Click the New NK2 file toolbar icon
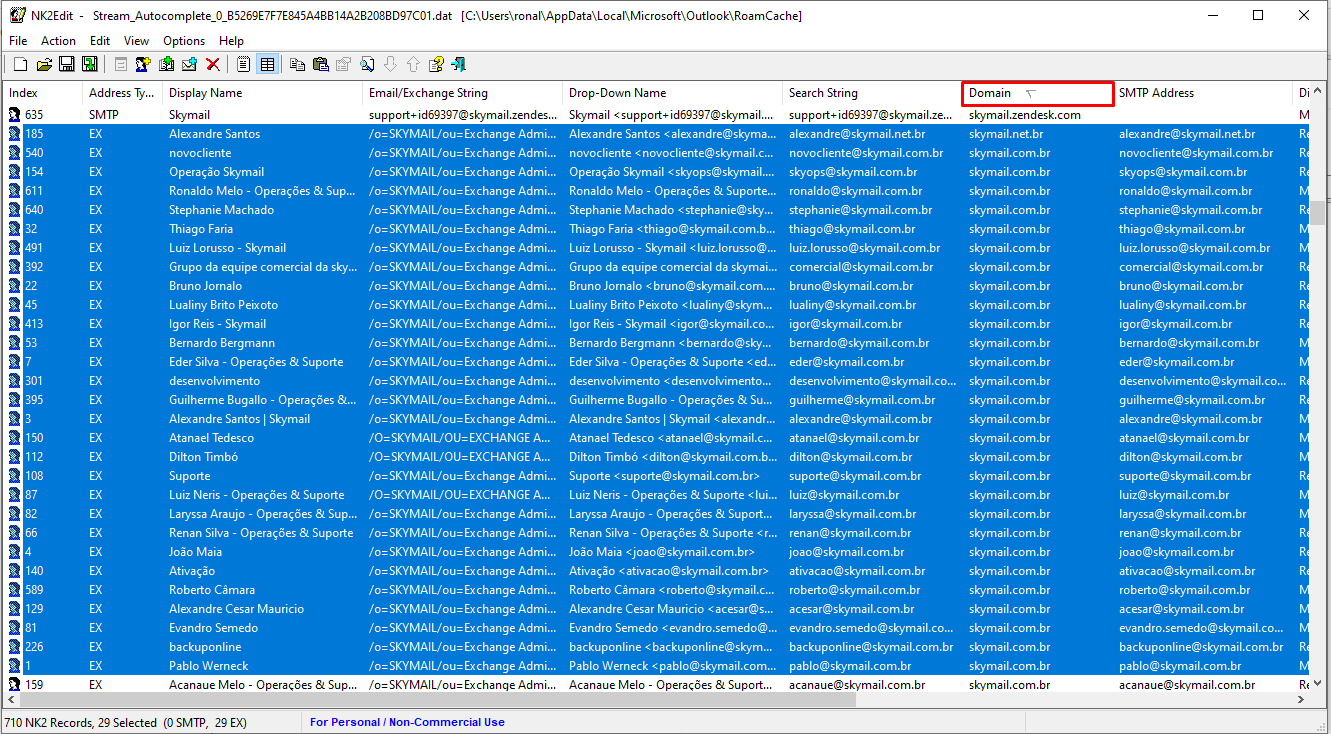The width and height of the screenshot is (1331, 734). click(x=20, y=65)
